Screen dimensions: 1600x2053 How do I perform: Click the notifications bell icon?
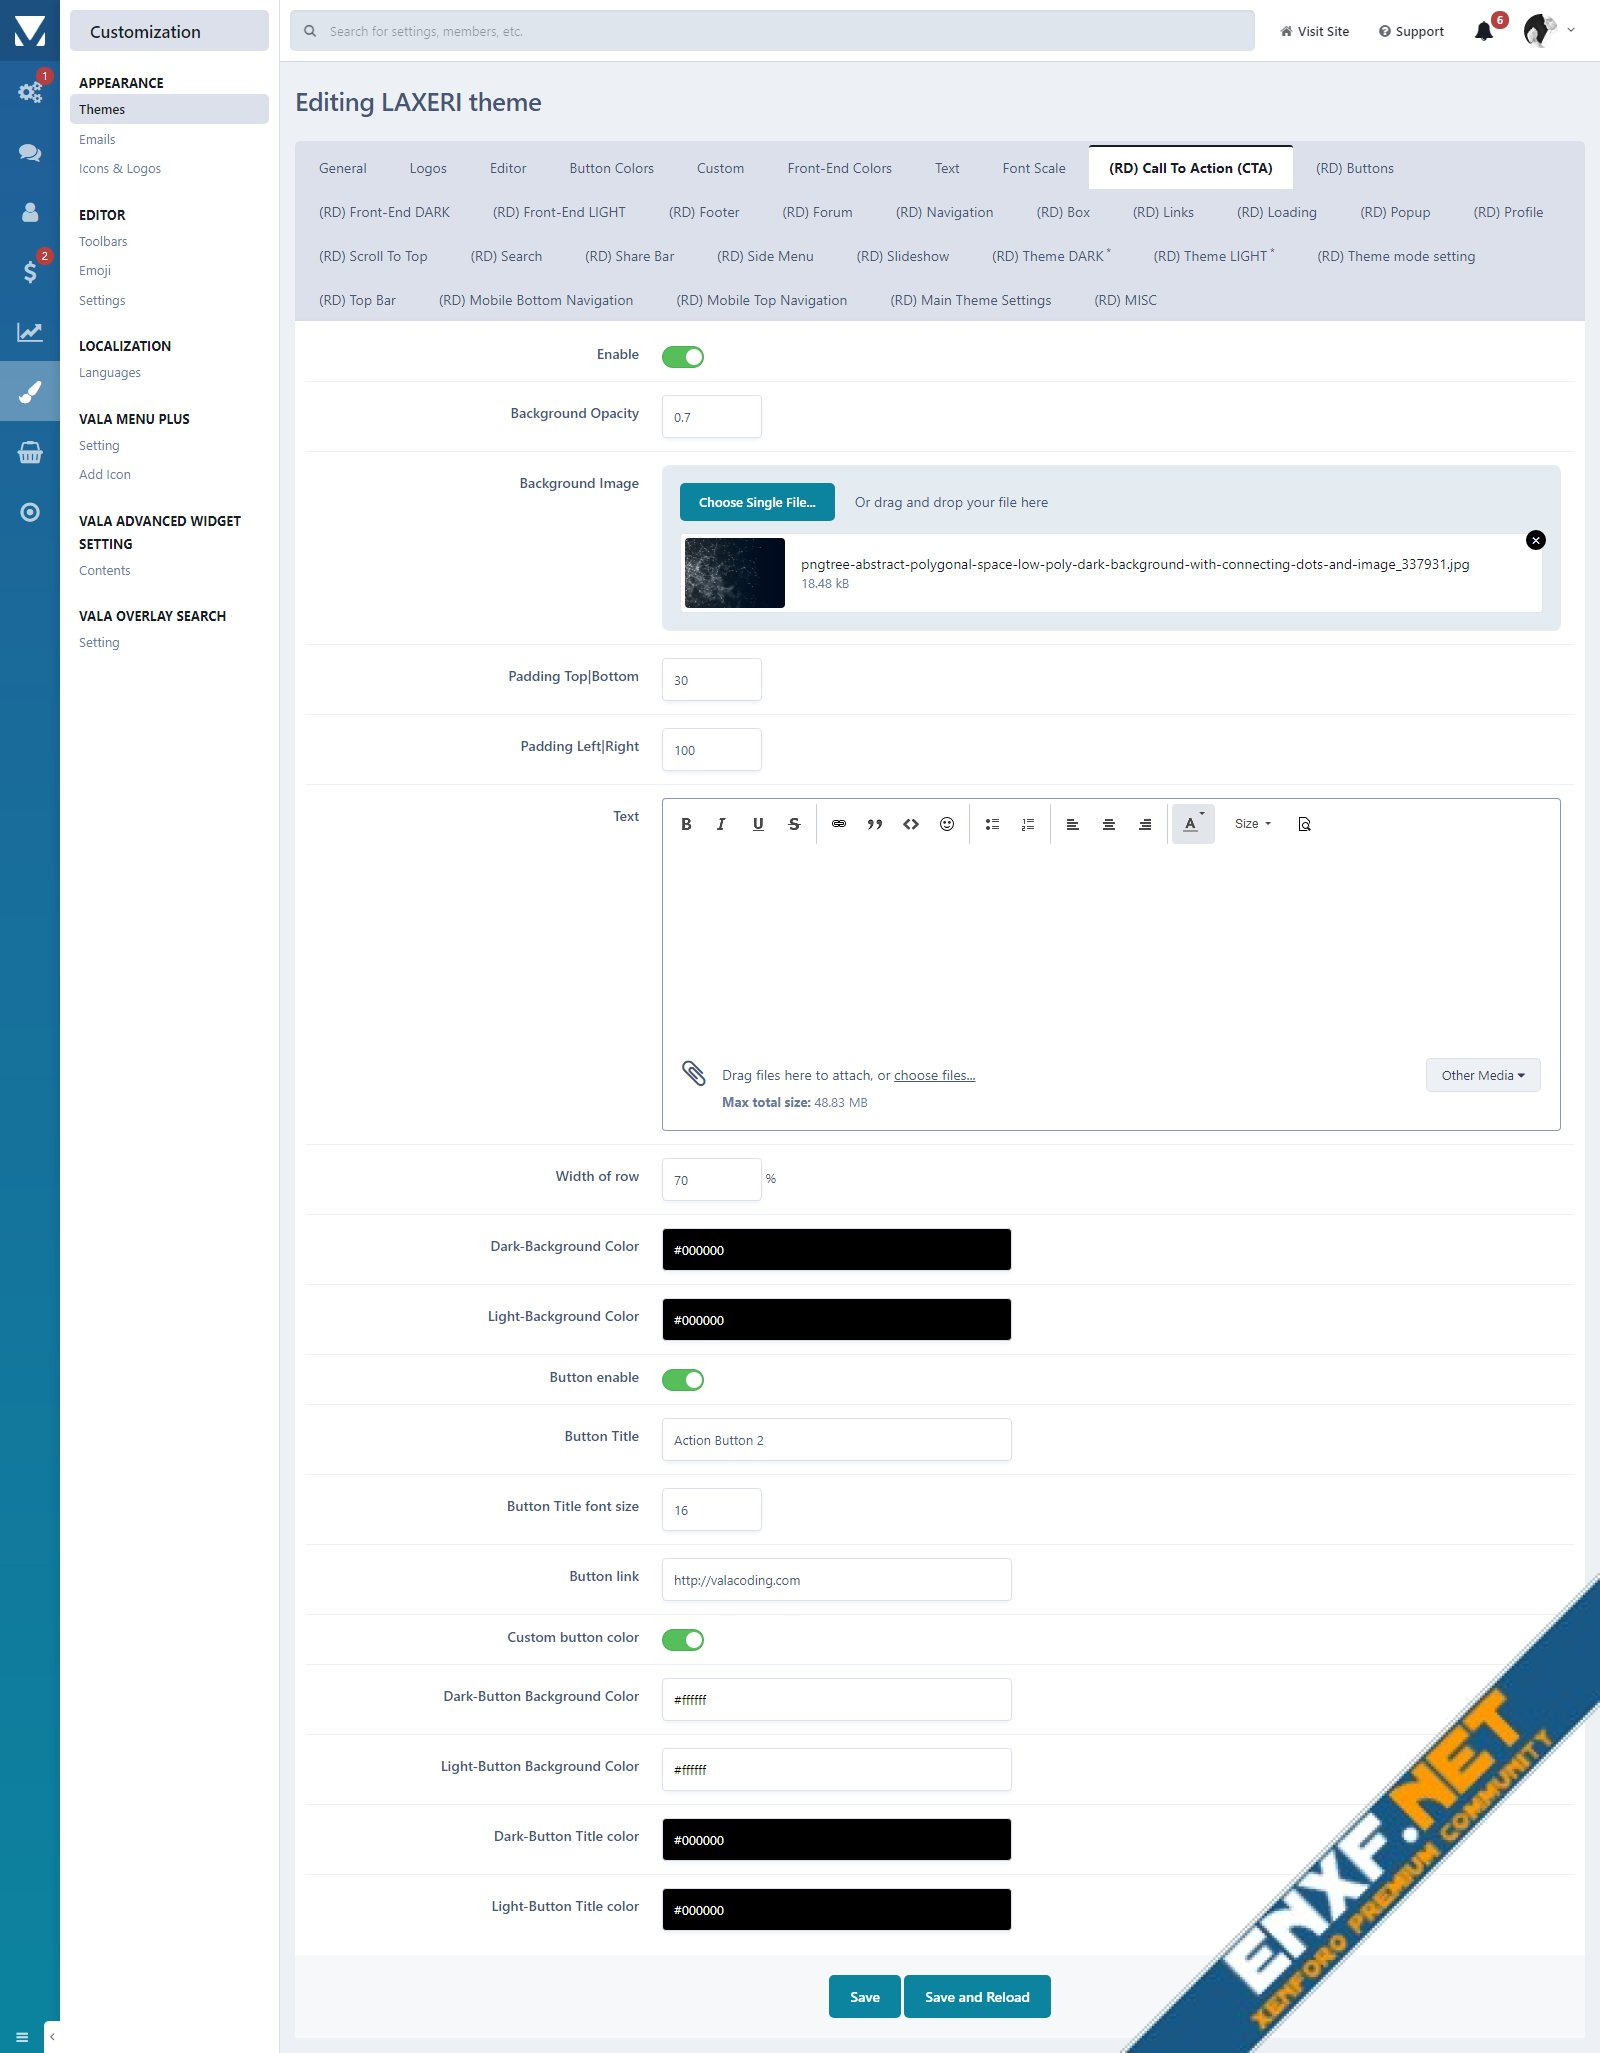coord(1484,31)
